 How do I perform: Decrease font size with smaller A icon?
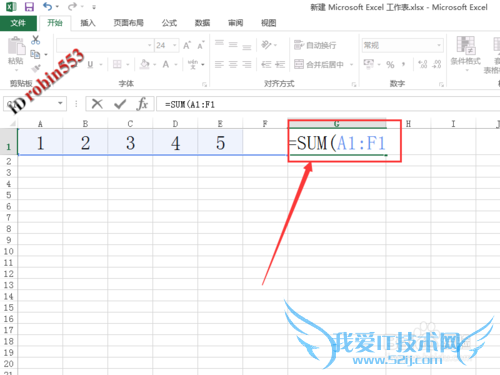[x=201, y=45]
